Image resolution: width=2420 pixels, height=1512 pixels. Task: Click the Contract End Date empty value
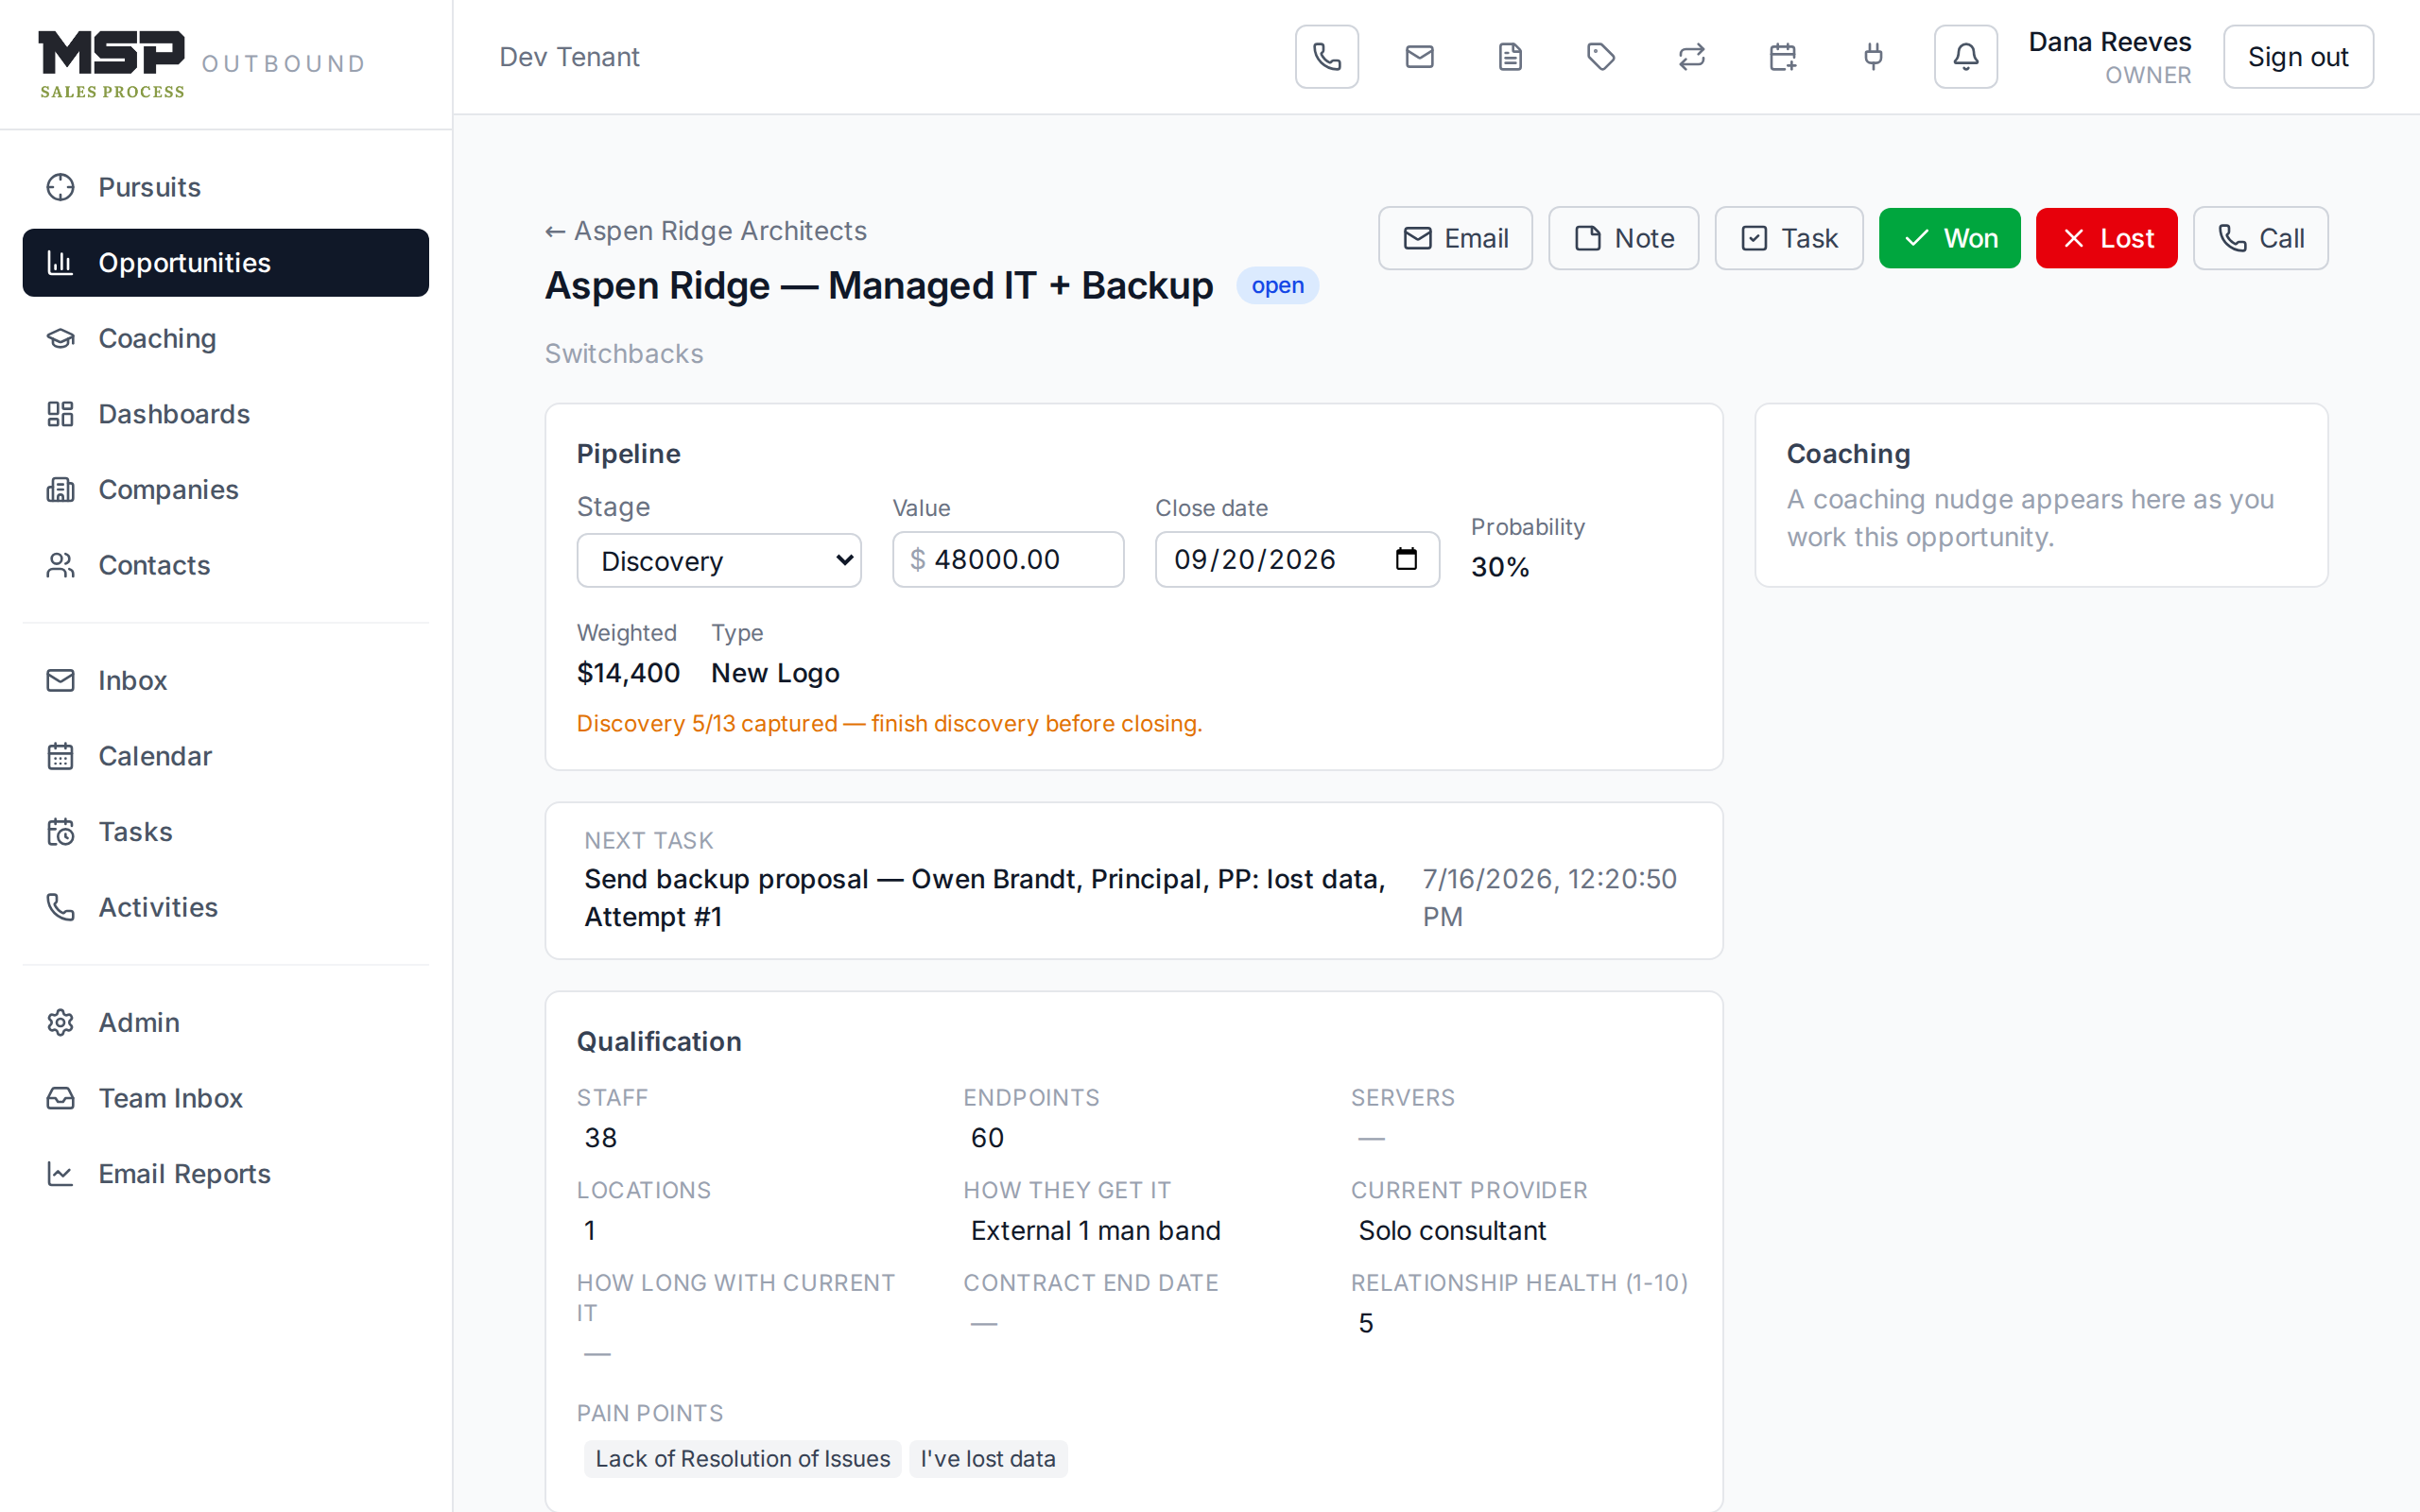(984, 1323)
